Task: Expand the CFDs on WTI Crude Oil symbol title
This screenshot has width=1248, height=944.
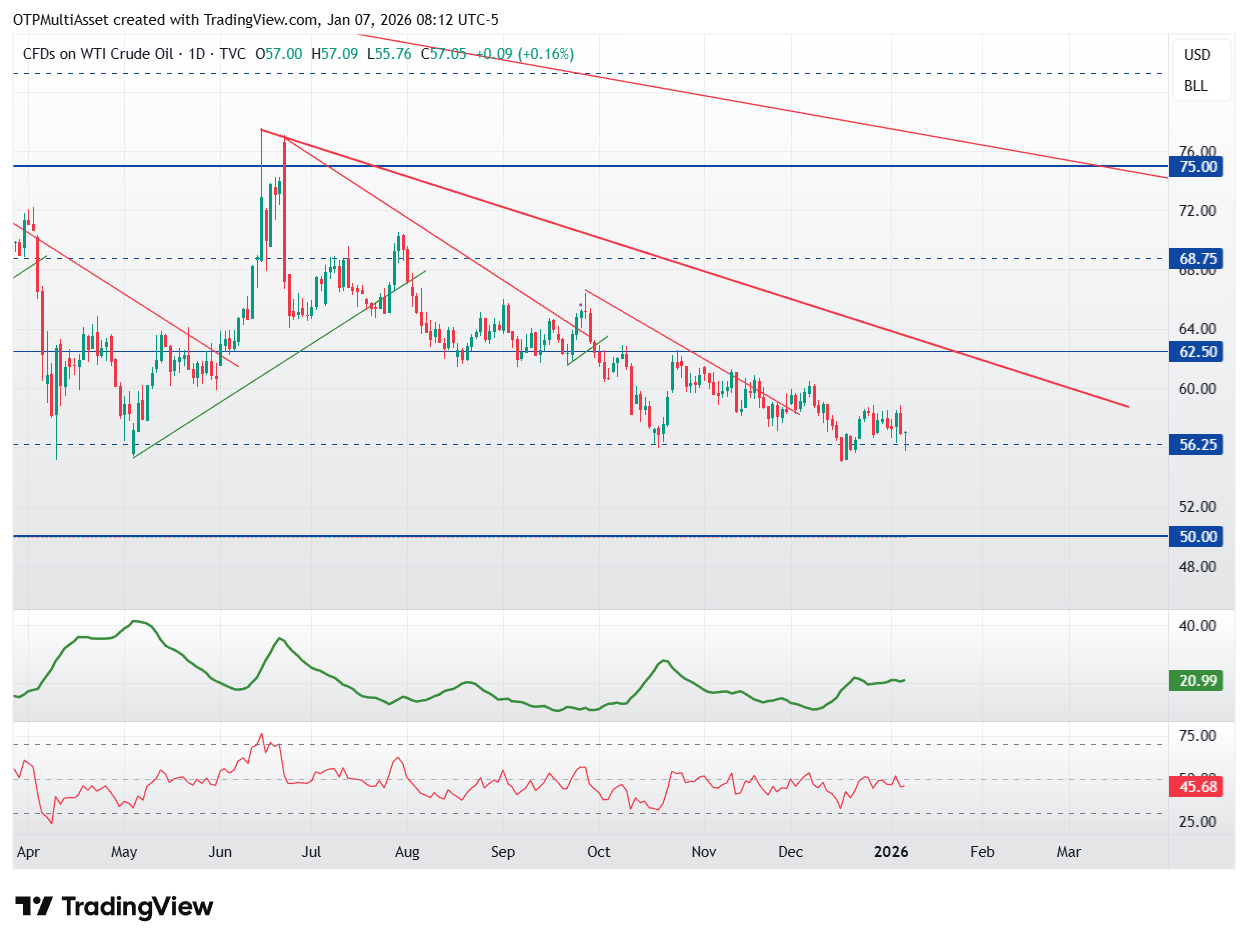Action: 100,54
